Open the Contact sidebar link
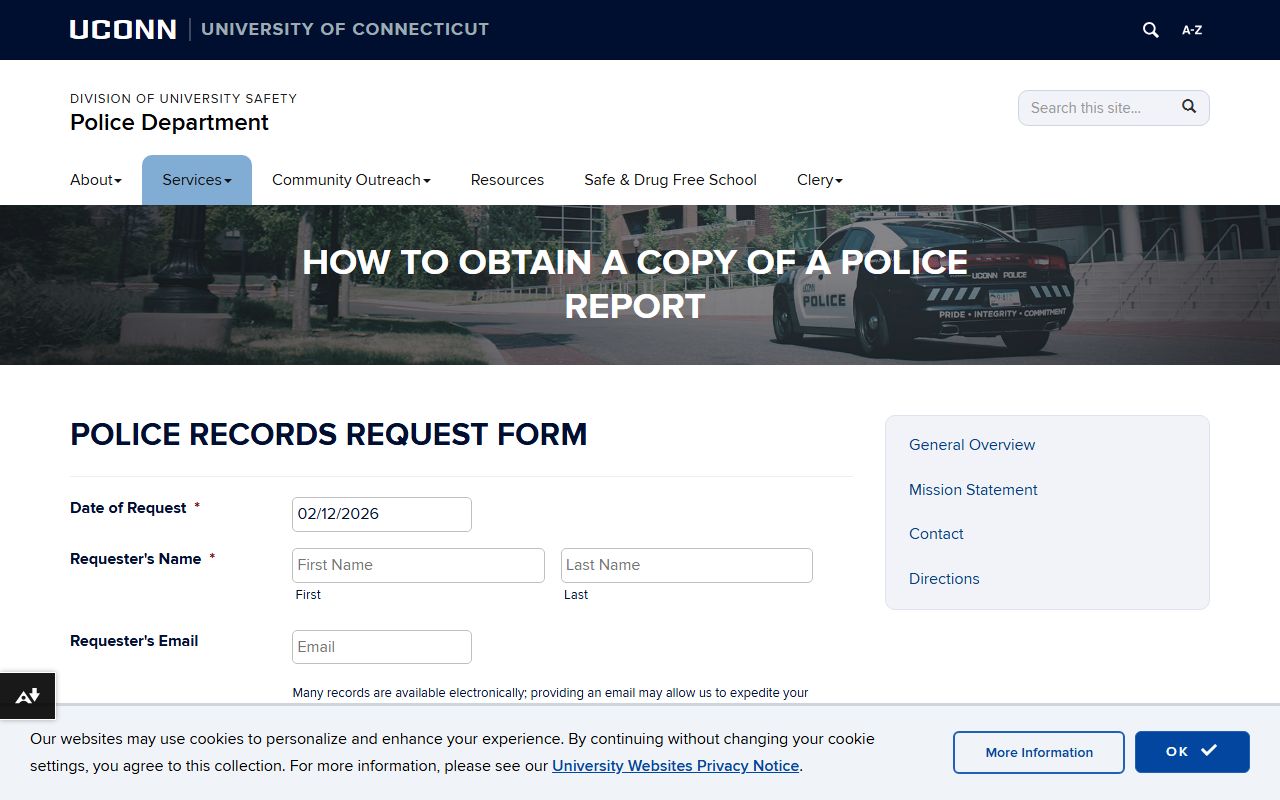The image size is (1280, 800). (x=936, y=534)
